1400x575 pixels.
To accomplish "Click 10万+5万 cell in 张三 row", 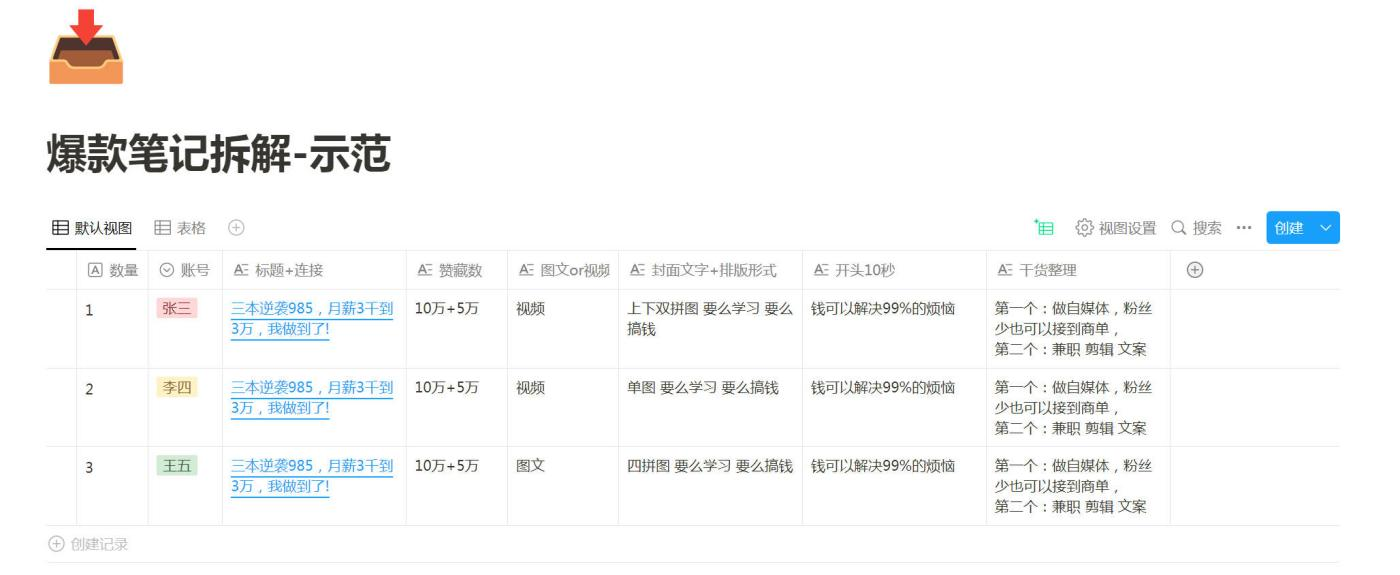I will click(x=457, y=329).
